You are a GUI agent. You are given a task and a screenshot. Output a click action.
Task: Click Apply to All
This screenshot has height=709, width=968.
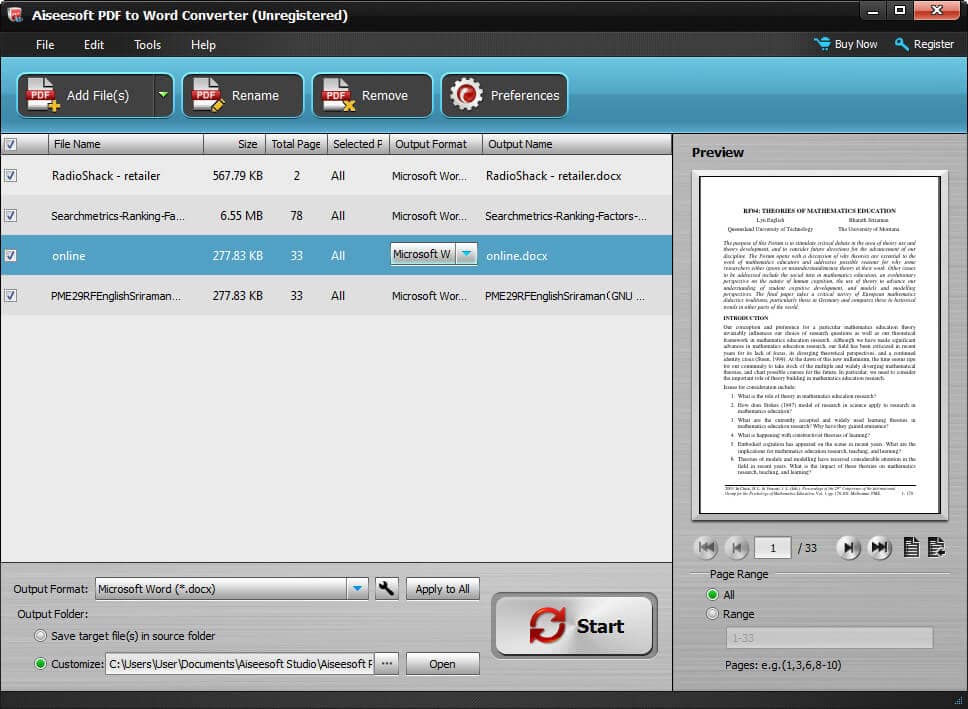(x=442, y=589)
